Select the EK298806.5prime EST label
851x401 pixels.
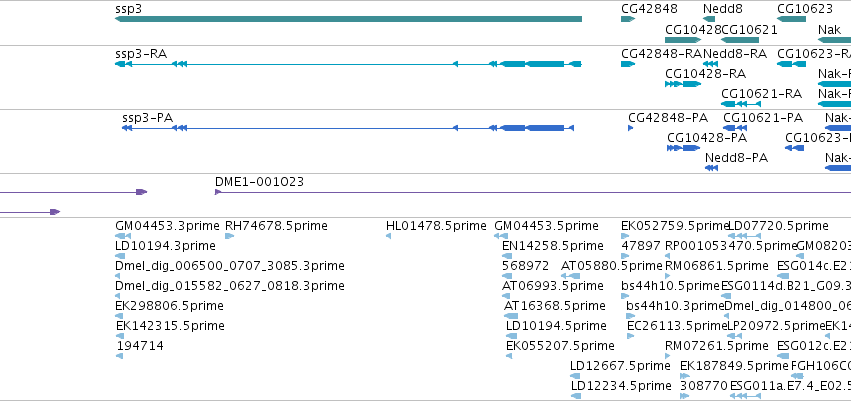[x=169, y=306]
